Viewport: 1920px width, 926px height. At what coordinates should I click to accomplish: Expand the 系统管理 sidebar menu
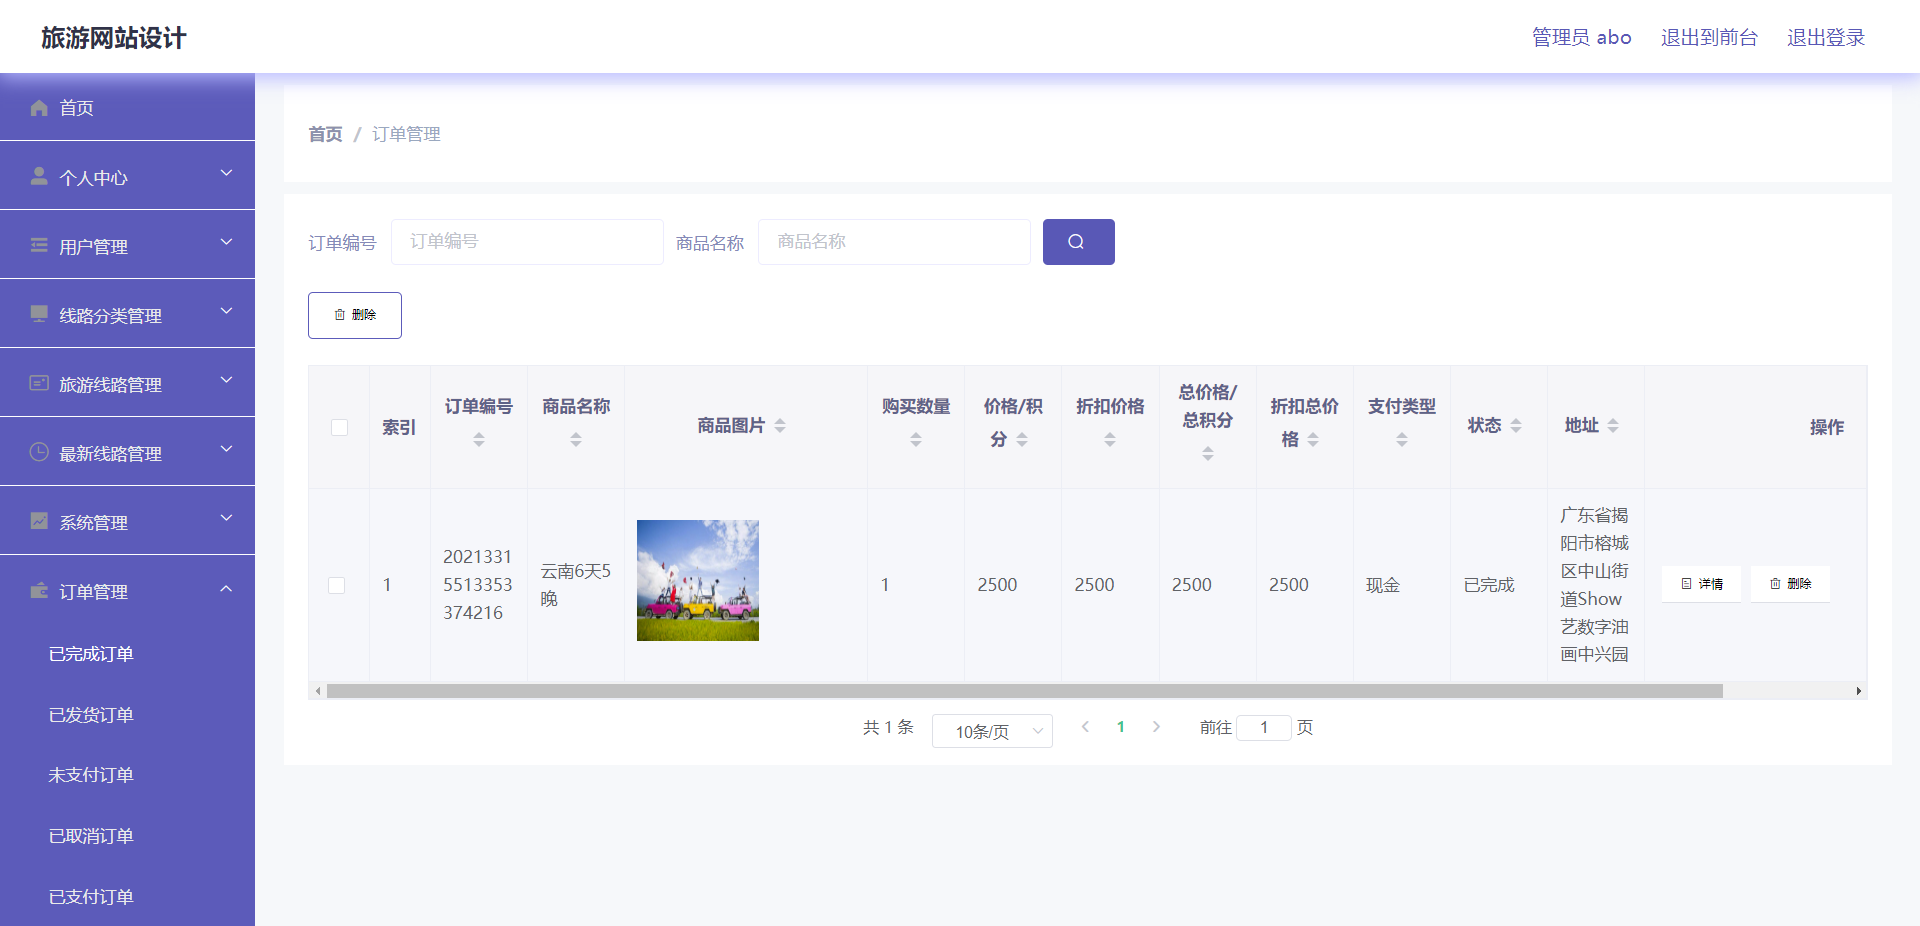[x=127, y=521]
